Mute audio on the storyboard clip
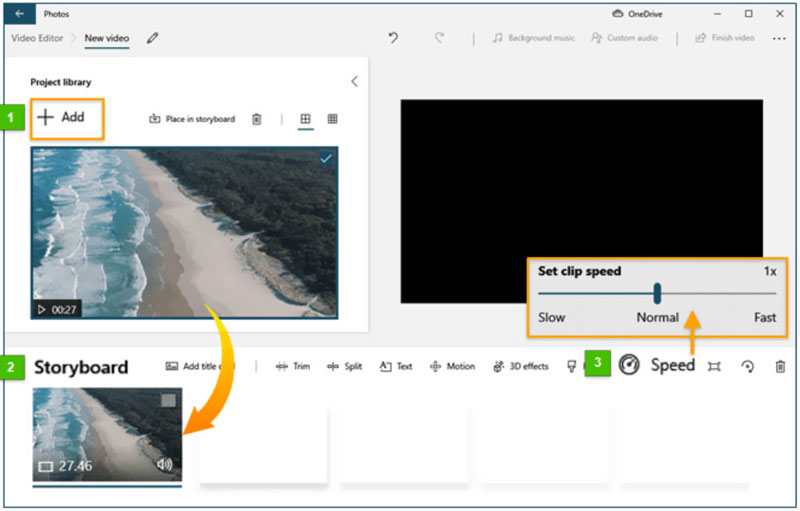The width and height of the screenshot is (800, 511). point(165,464)
